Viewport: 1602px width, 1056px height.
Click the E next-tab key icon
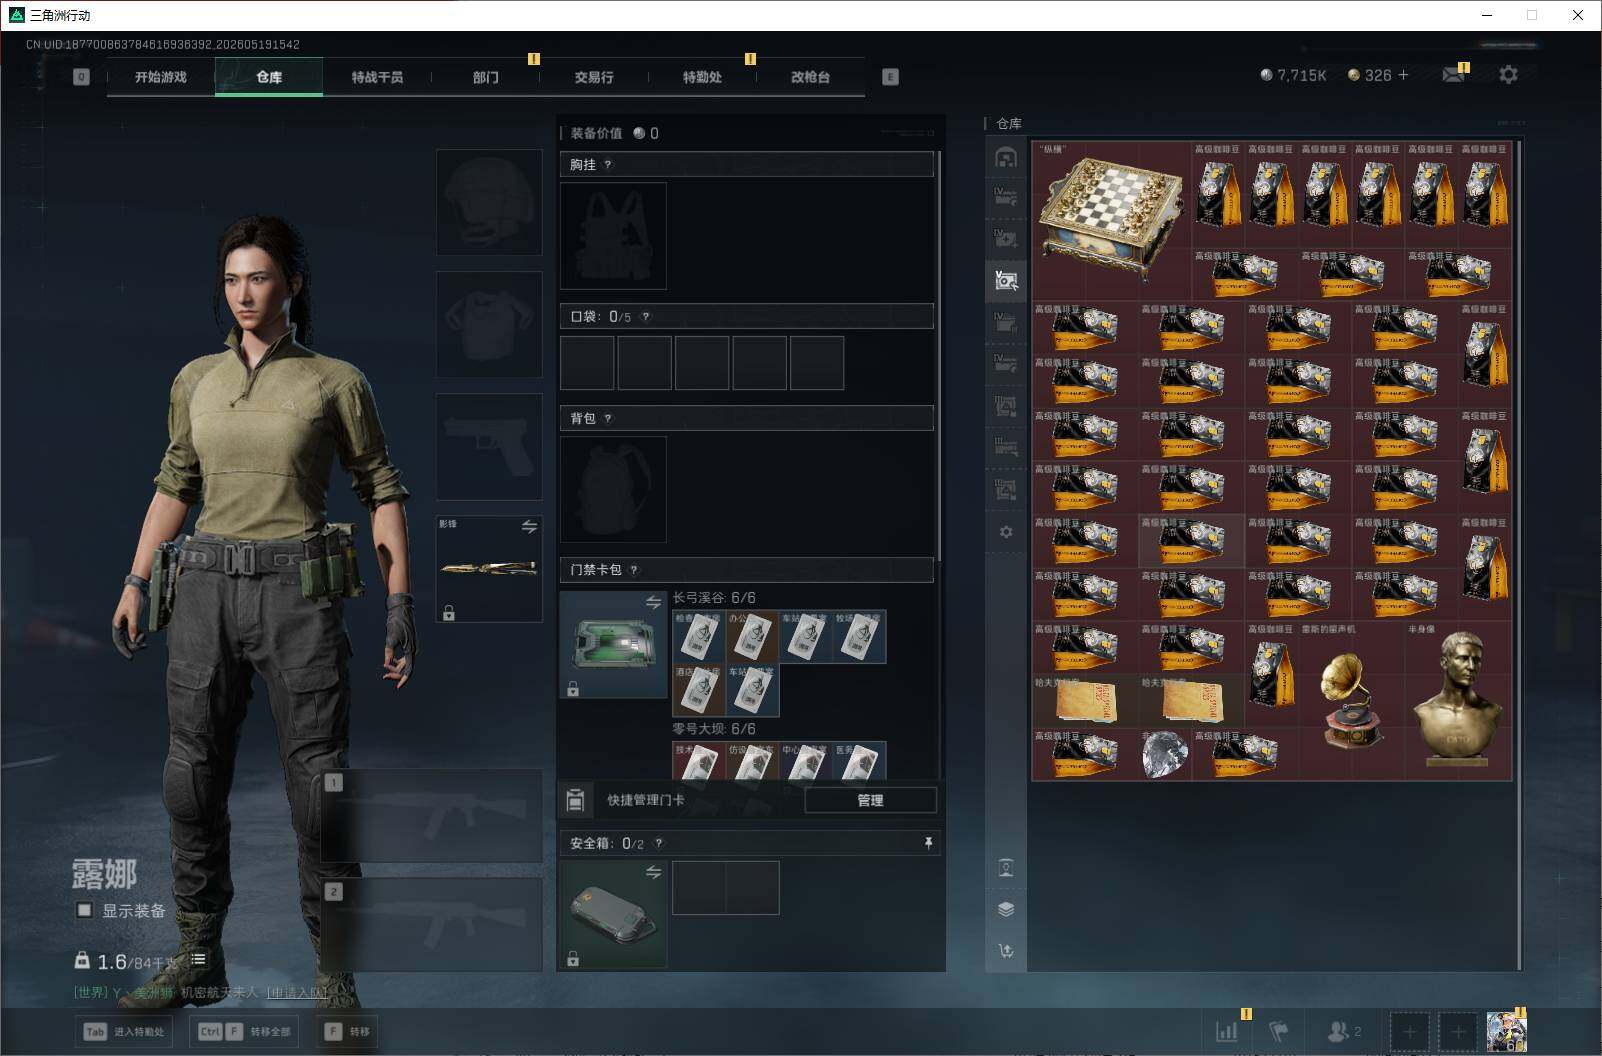(x=890, y=77)
